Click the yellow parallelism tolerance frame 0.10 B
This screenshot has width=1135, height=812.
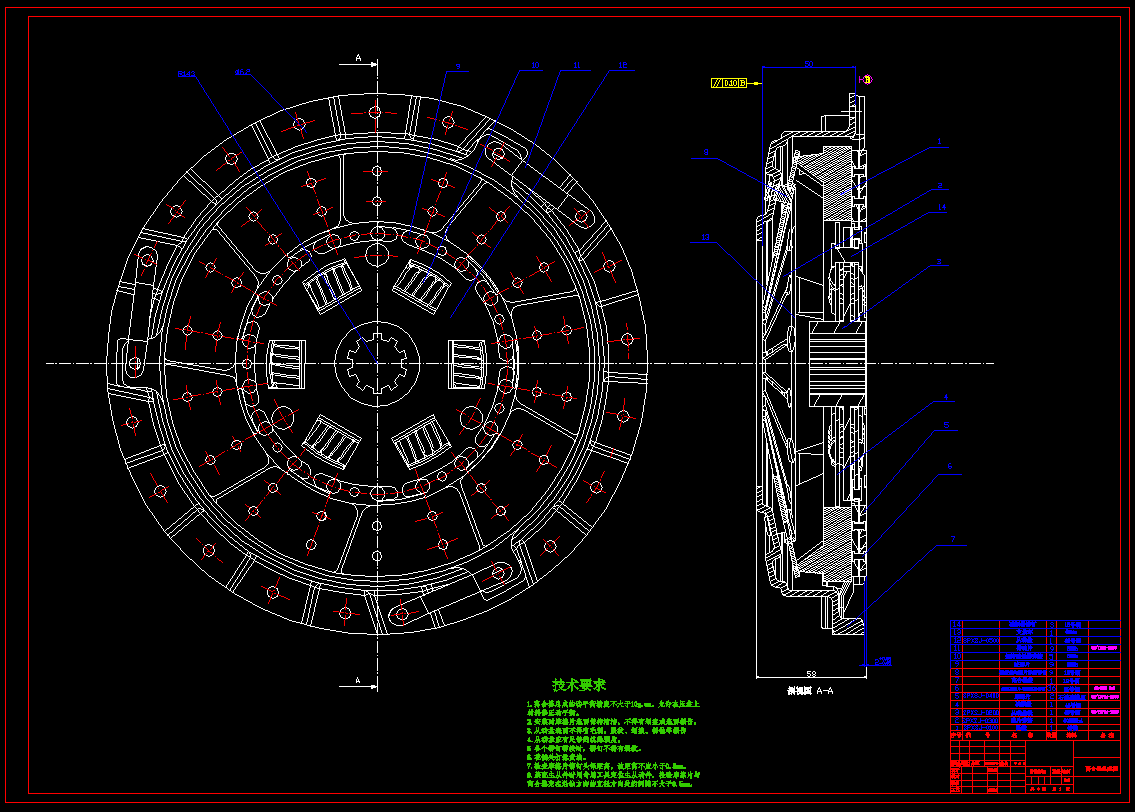pos(729,83)
